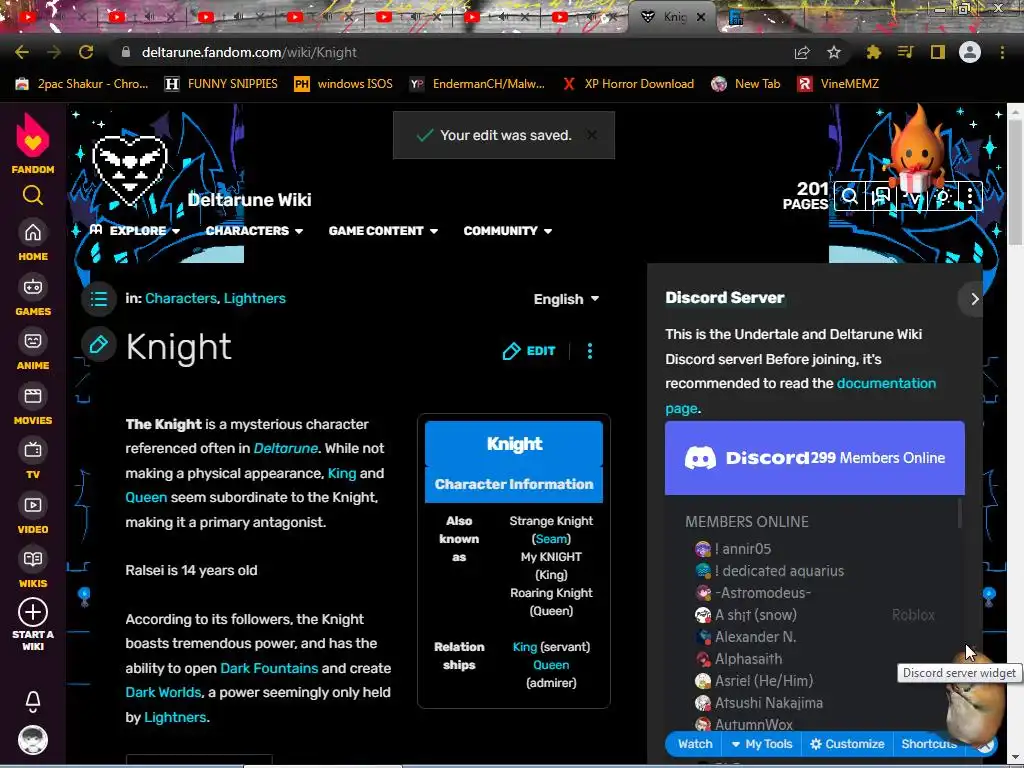Open the Dark Fountains link
Image resolution: width=1024 pixels, height=768 pixels.
(269, 668)
